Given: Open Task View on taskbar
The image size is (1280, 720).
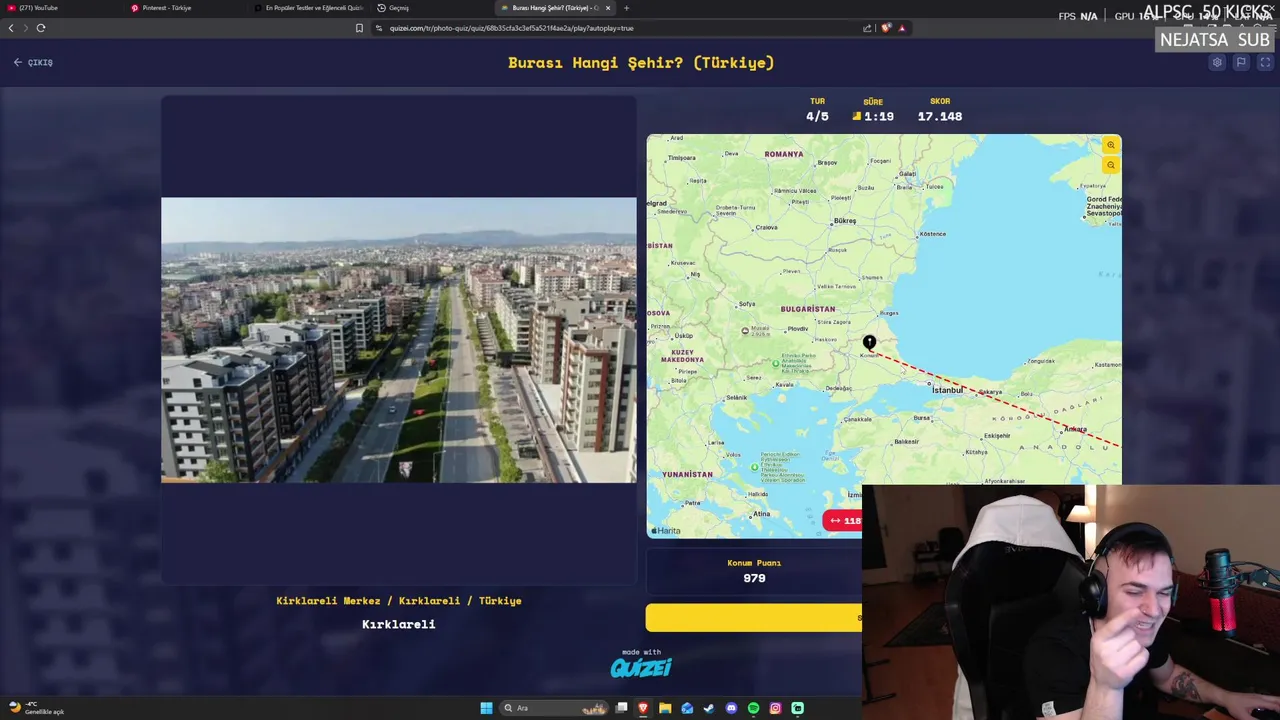Looking at the screenshot, I should (621, 708).
